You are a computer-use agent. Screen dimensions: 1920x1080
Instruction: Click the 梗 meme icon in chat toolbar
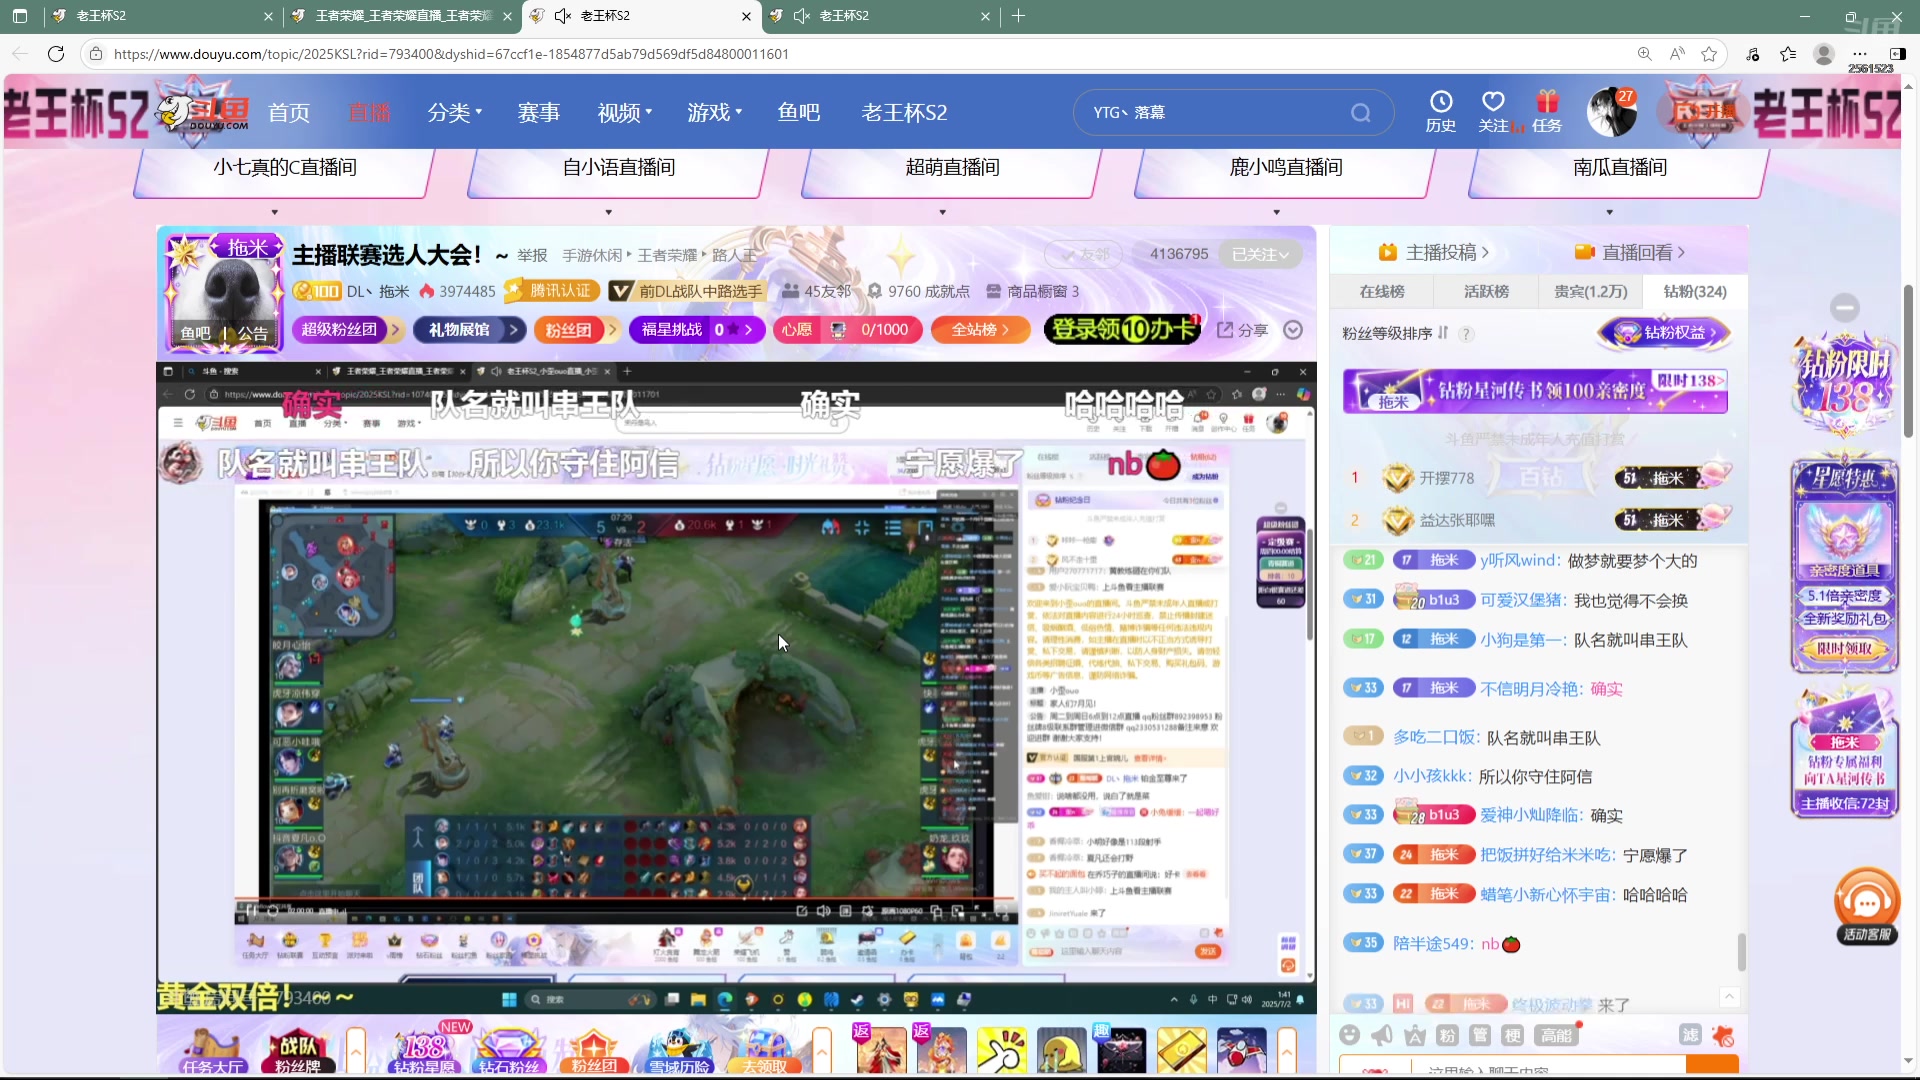point(1513,1035)
